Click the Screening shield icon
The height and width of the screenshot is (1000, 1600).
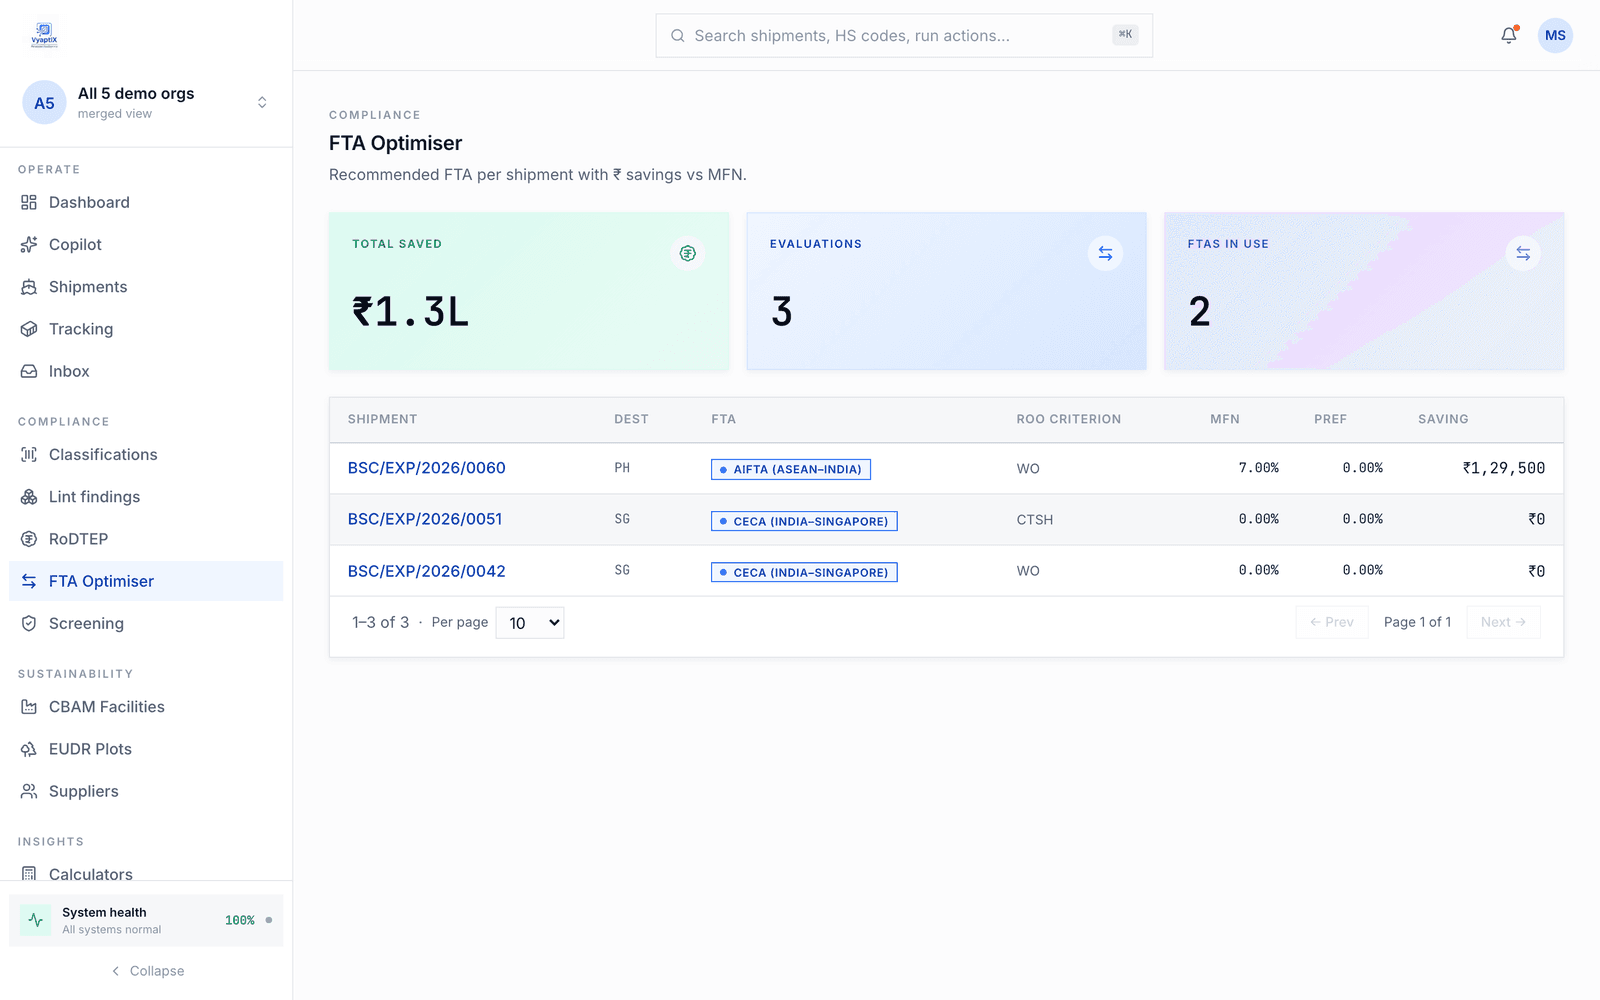(x=29, y=623)
